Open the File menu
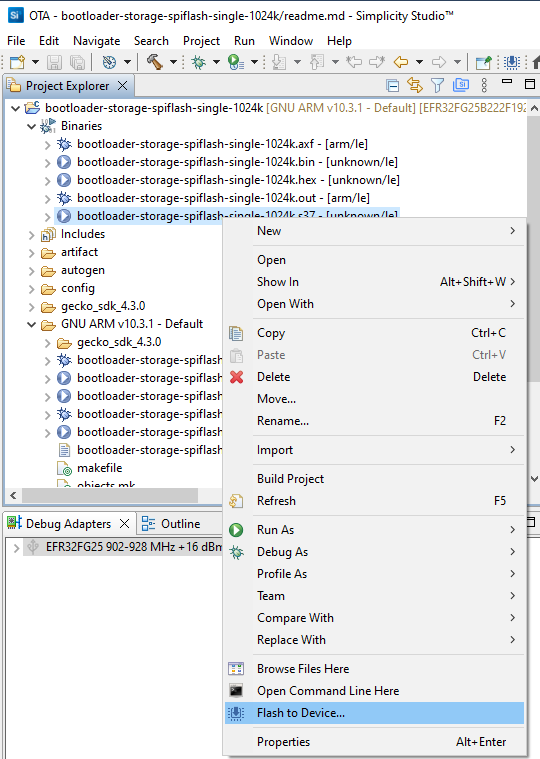 point(16,41)
